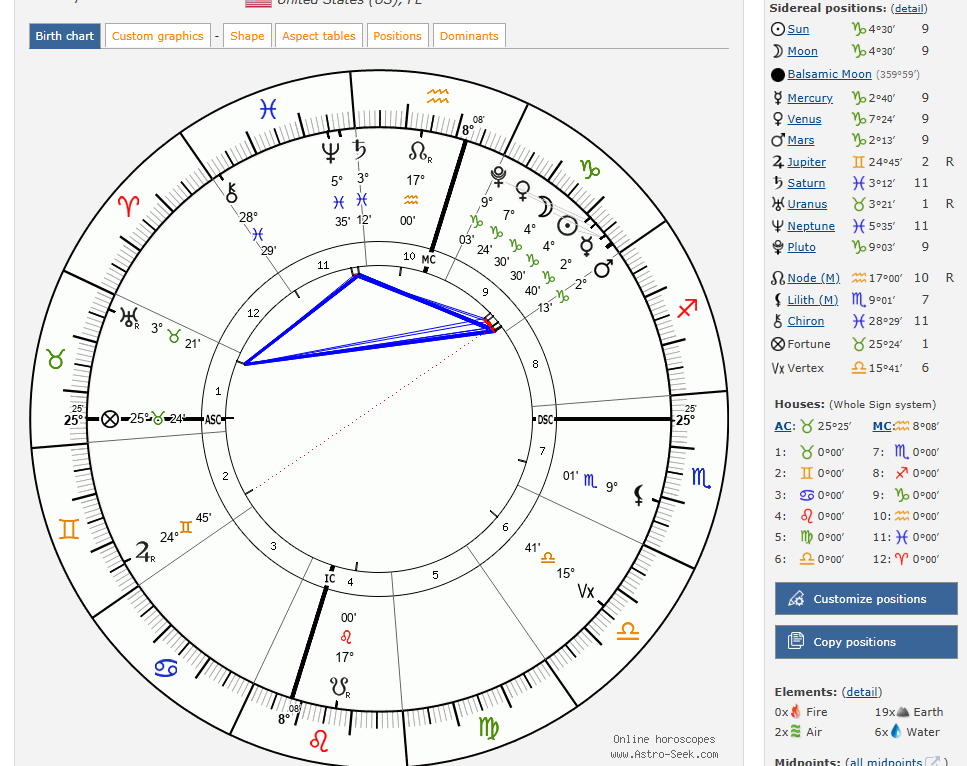
Task: Click the Moon crescent icon in positions list
Action: coord(777,51)
